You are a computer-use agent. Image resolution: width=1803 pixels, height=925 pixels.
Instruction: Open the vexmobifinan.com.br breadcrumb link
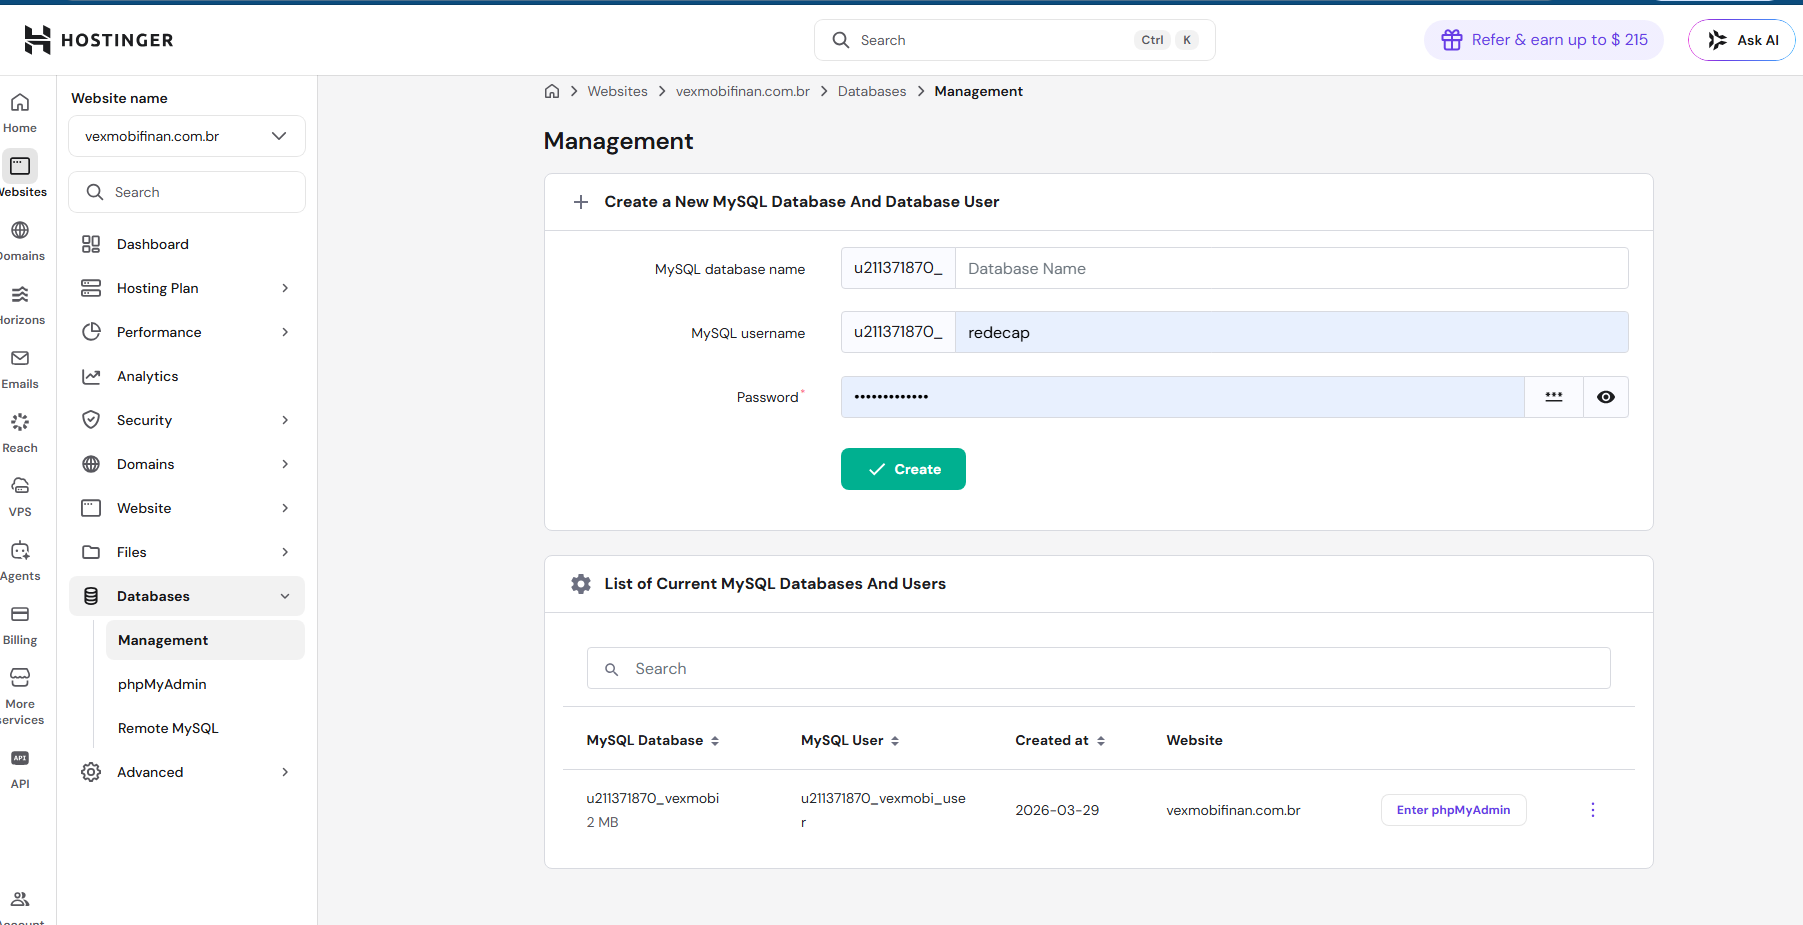click(743, 91)
